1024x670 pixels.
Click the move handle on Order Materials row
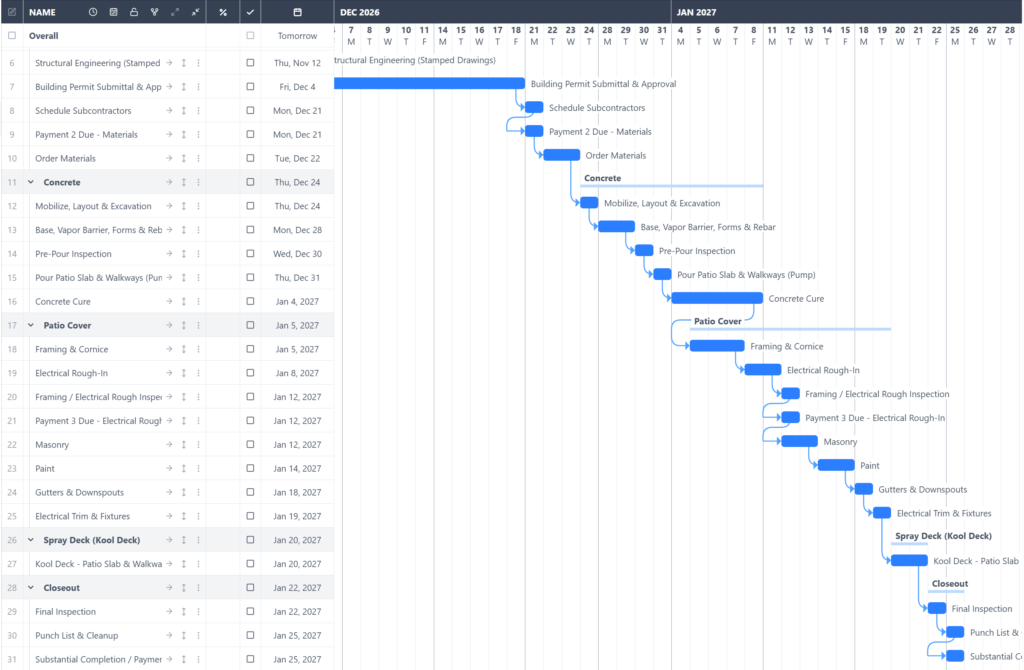pos(184,158)
